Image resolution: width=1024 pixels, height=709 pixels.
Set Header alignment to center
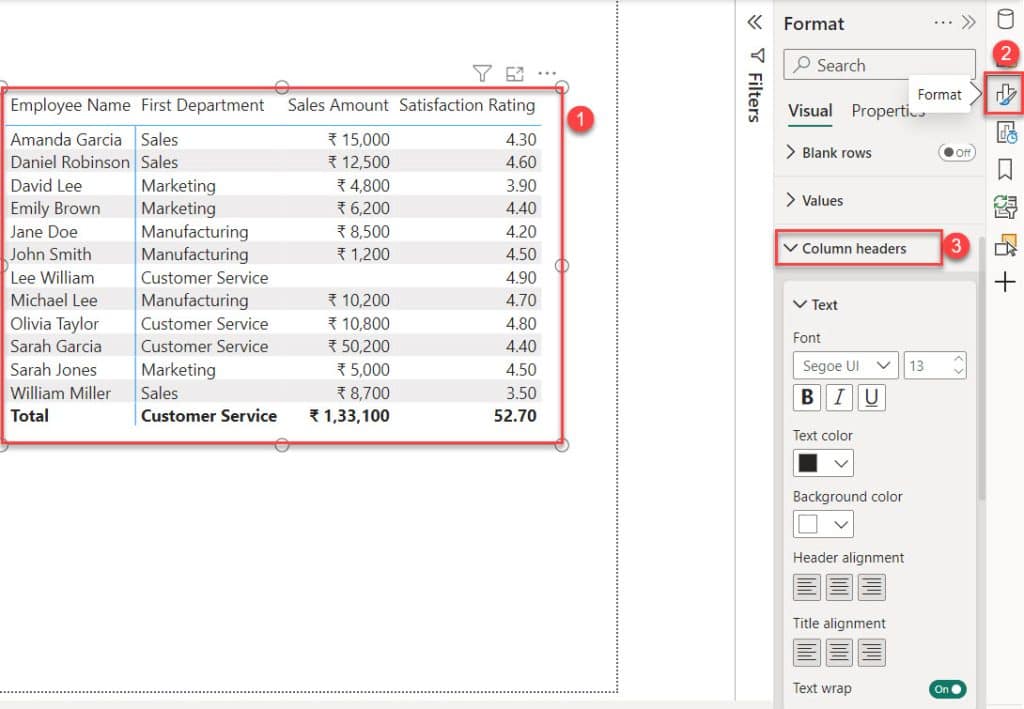click(x=839, y=587)
